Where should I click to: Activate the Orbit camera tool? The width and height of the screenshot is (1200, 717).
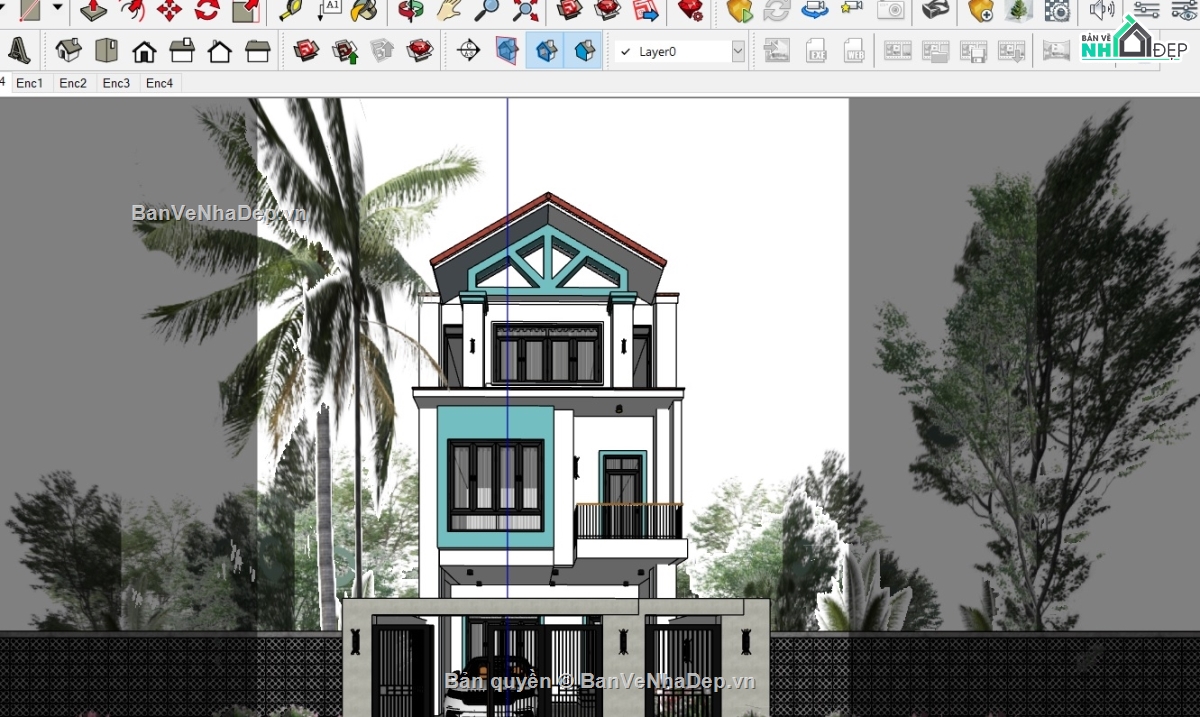coord(411,11)
